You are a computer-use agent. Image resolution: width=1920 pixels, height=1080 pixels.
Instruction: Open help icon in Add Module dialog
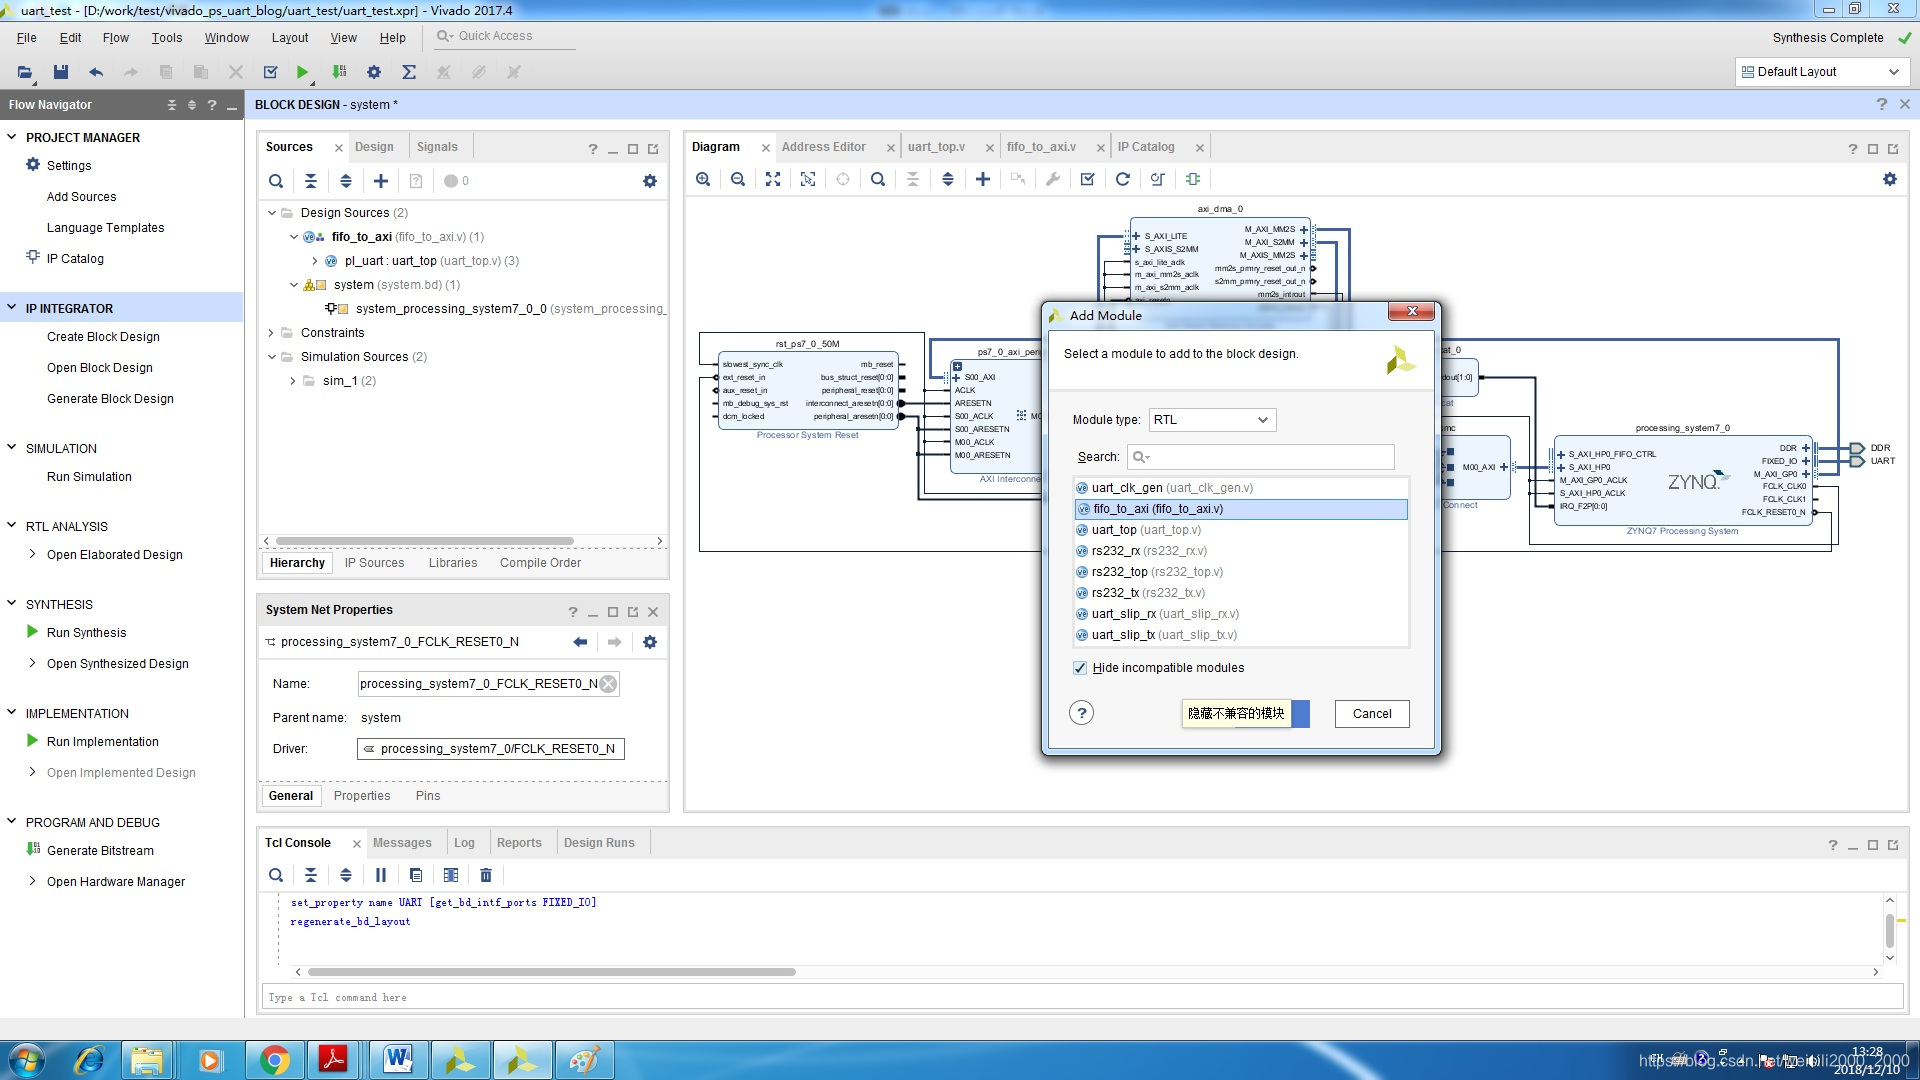coord(1081,713)
